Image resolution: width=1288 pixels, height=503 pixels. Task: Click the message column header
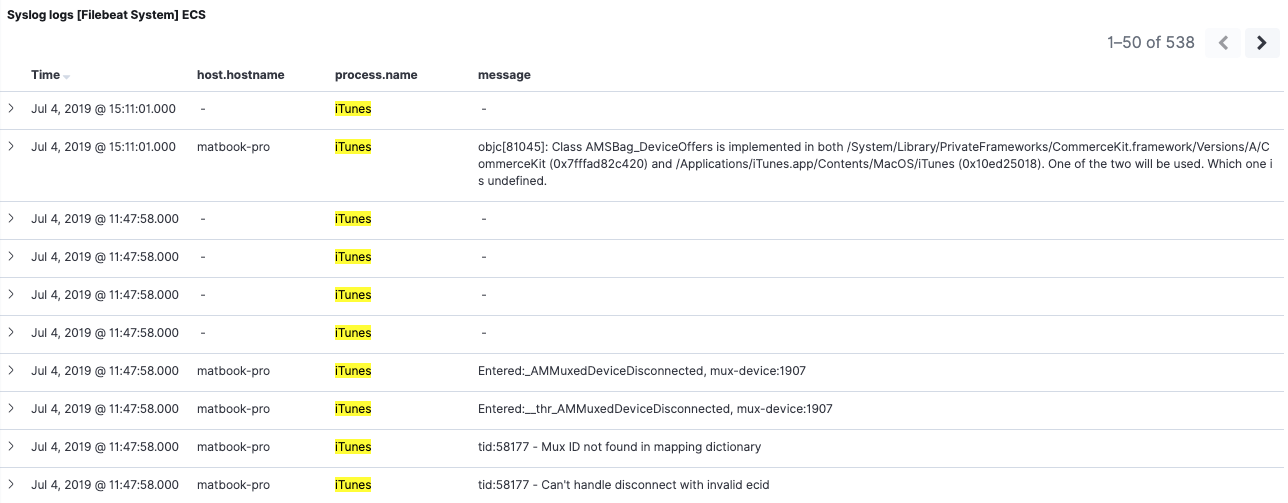[504, 75]
